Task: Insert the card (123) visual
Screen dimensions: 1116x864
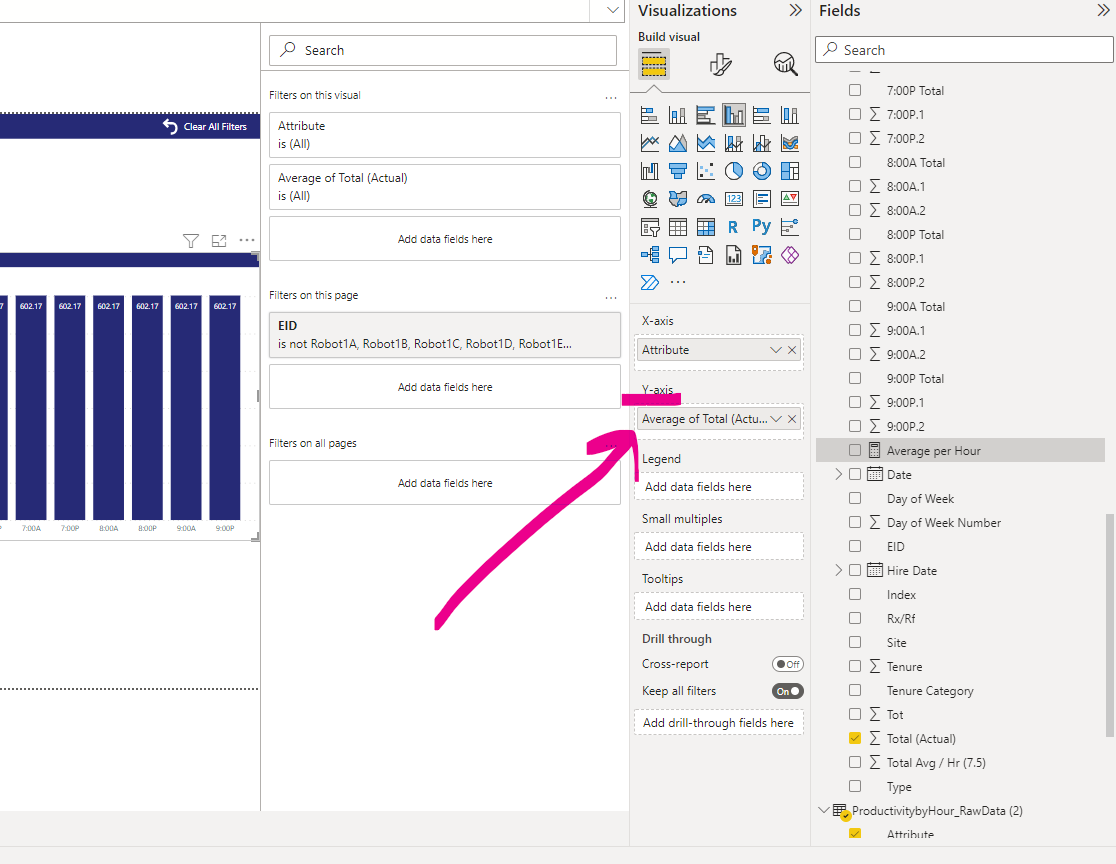Action: 734,199
